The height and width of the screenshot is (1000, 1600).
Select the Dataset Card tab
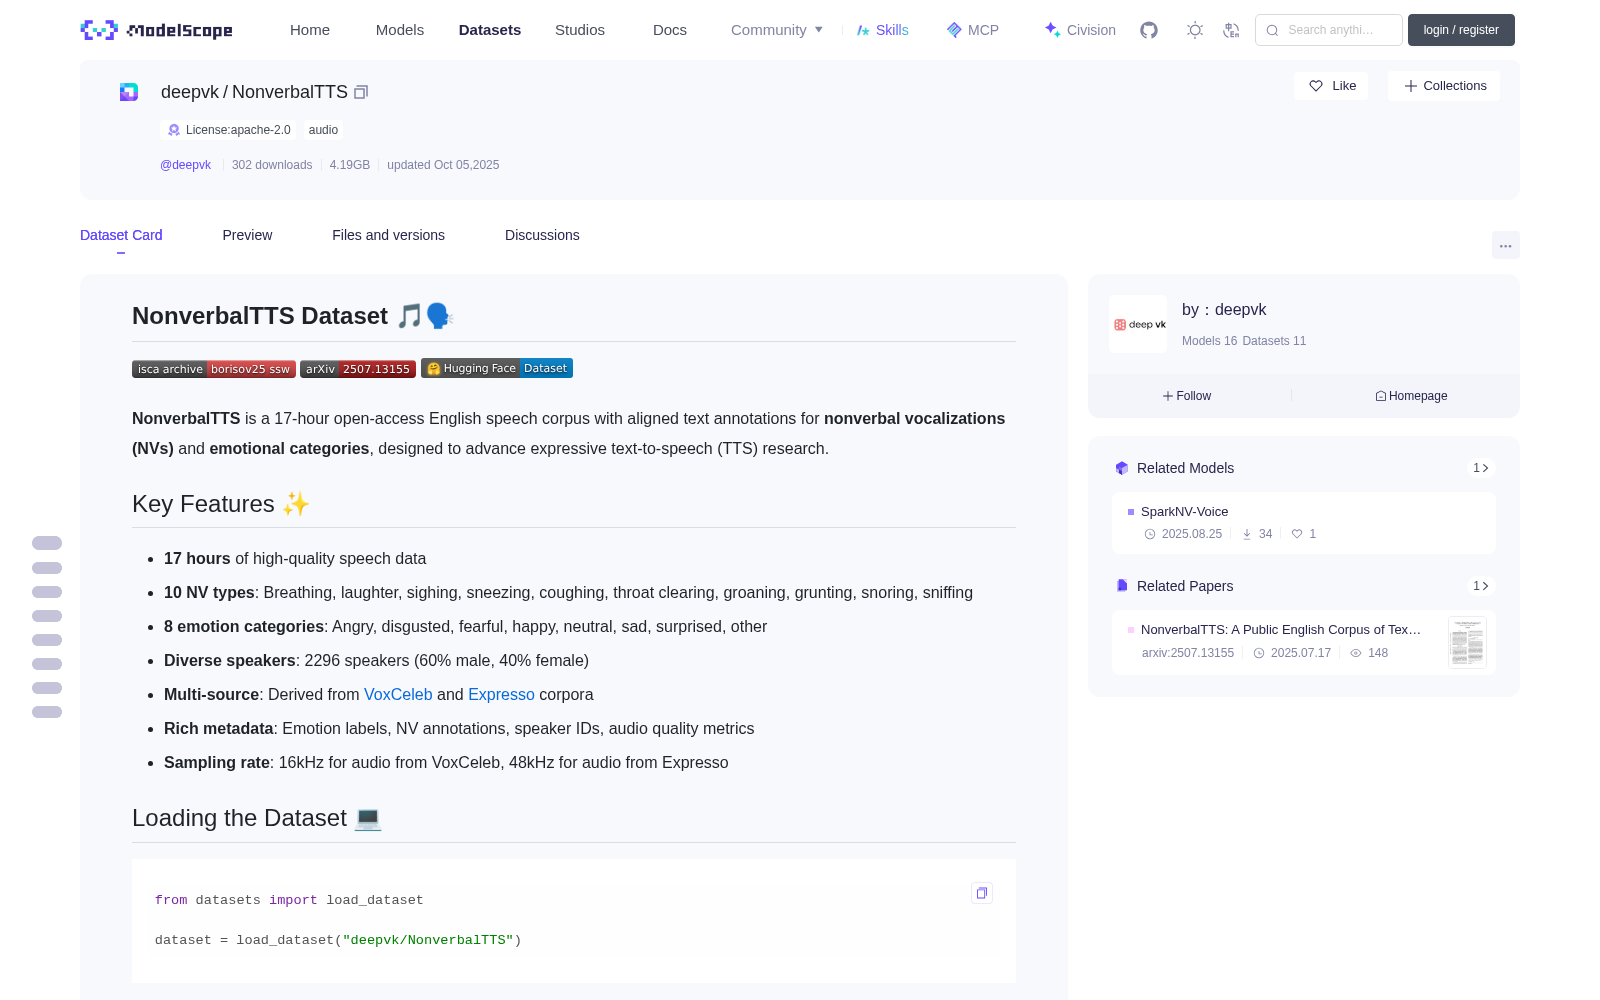coord(121,235)
